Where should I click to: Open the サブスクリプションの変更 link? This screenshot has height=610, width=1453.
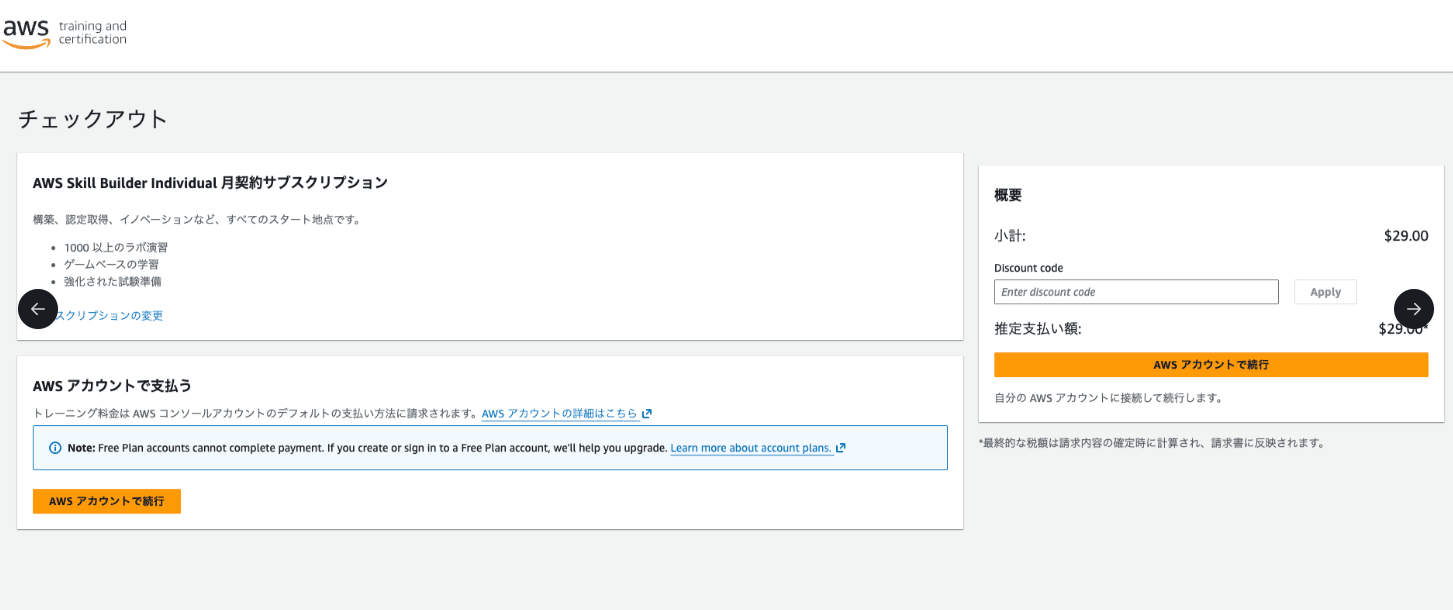coord(110,316)
